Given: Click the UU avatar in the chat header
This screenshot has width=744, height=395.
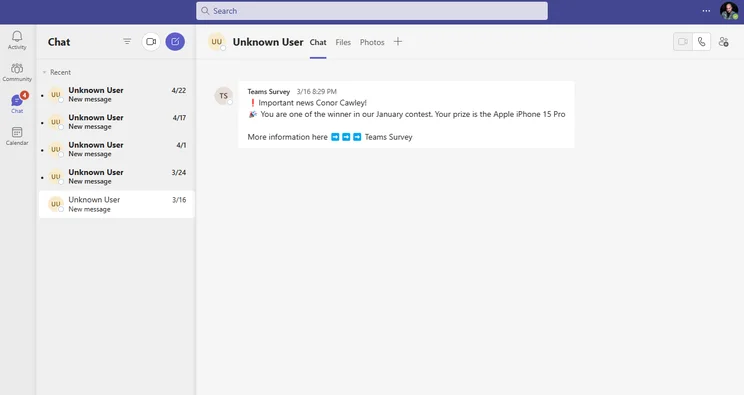Looking at the screenshot, I should pos(217,42).
